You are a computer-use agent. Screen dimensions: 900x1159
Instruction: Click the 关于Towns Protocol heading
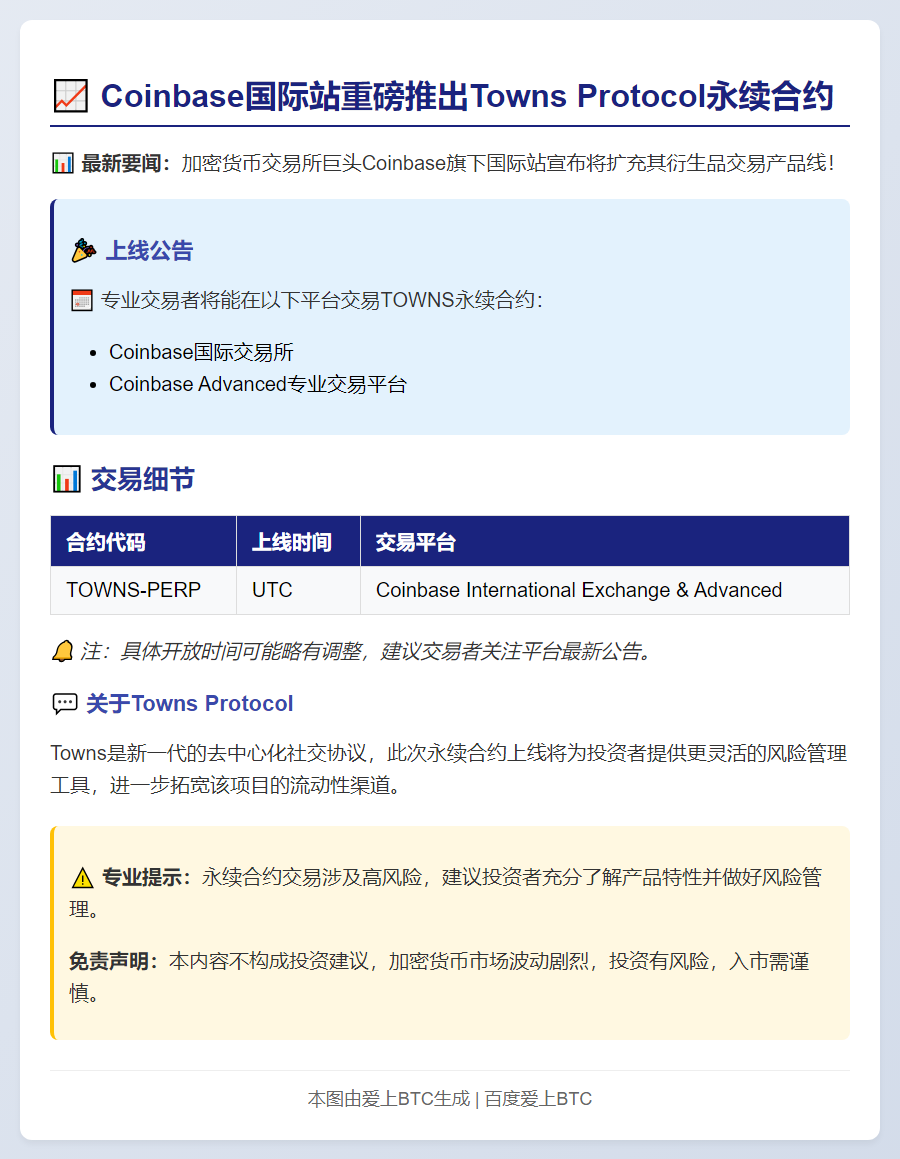pos(190,703)
